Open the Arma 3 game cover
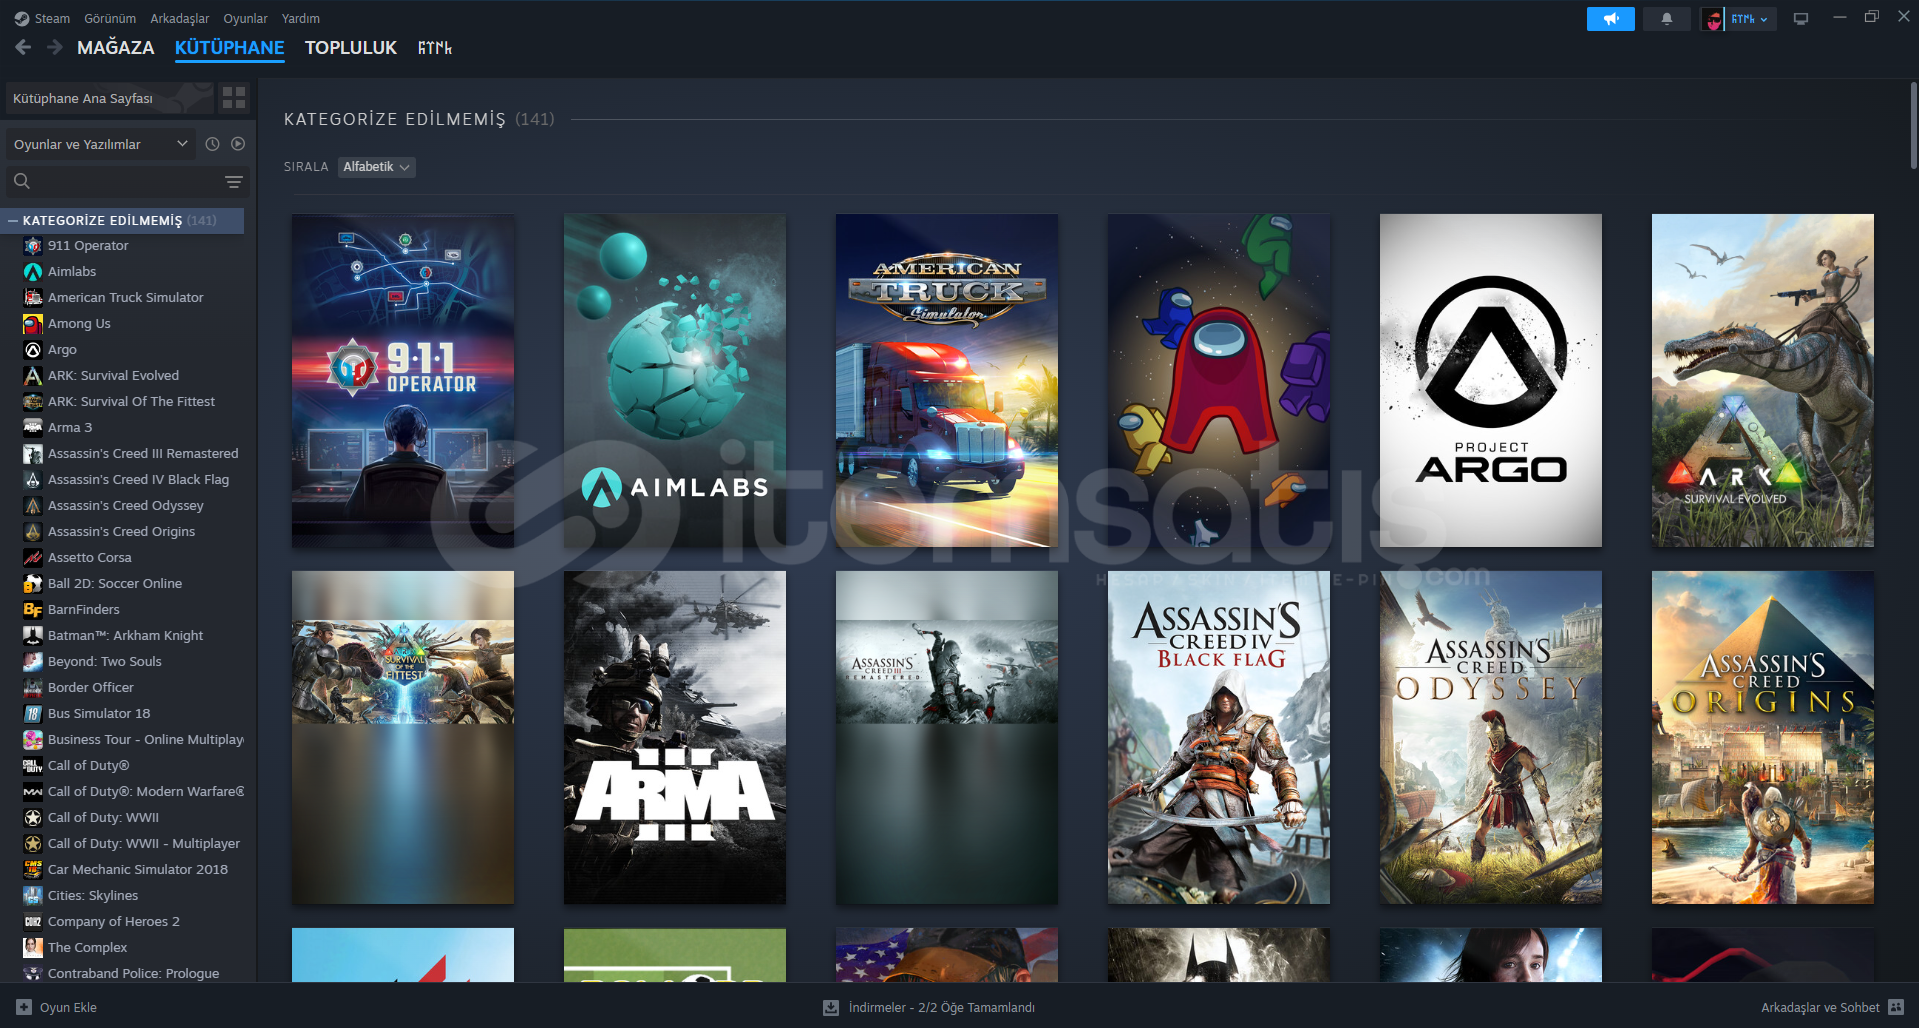Screen dimensions: 1919x1028 [x=675, y=737]
